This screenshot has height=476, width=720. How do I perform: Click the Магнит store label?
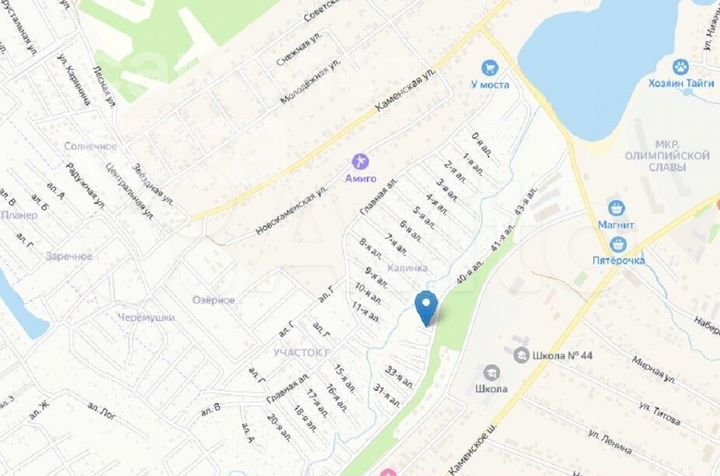click(616, 225)
